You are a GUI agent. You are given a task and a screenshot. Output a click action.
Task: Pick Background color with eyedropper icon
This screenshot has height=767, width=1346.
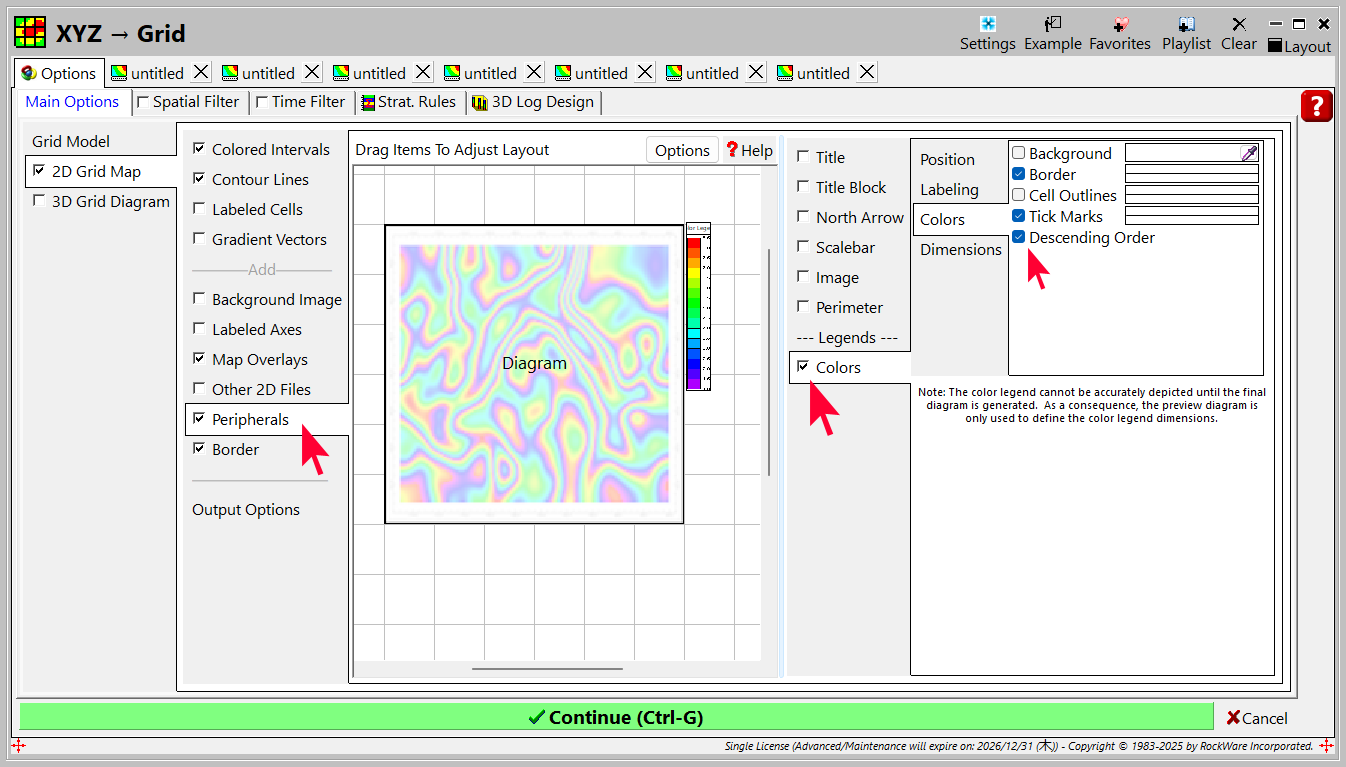pos(1249,153)
